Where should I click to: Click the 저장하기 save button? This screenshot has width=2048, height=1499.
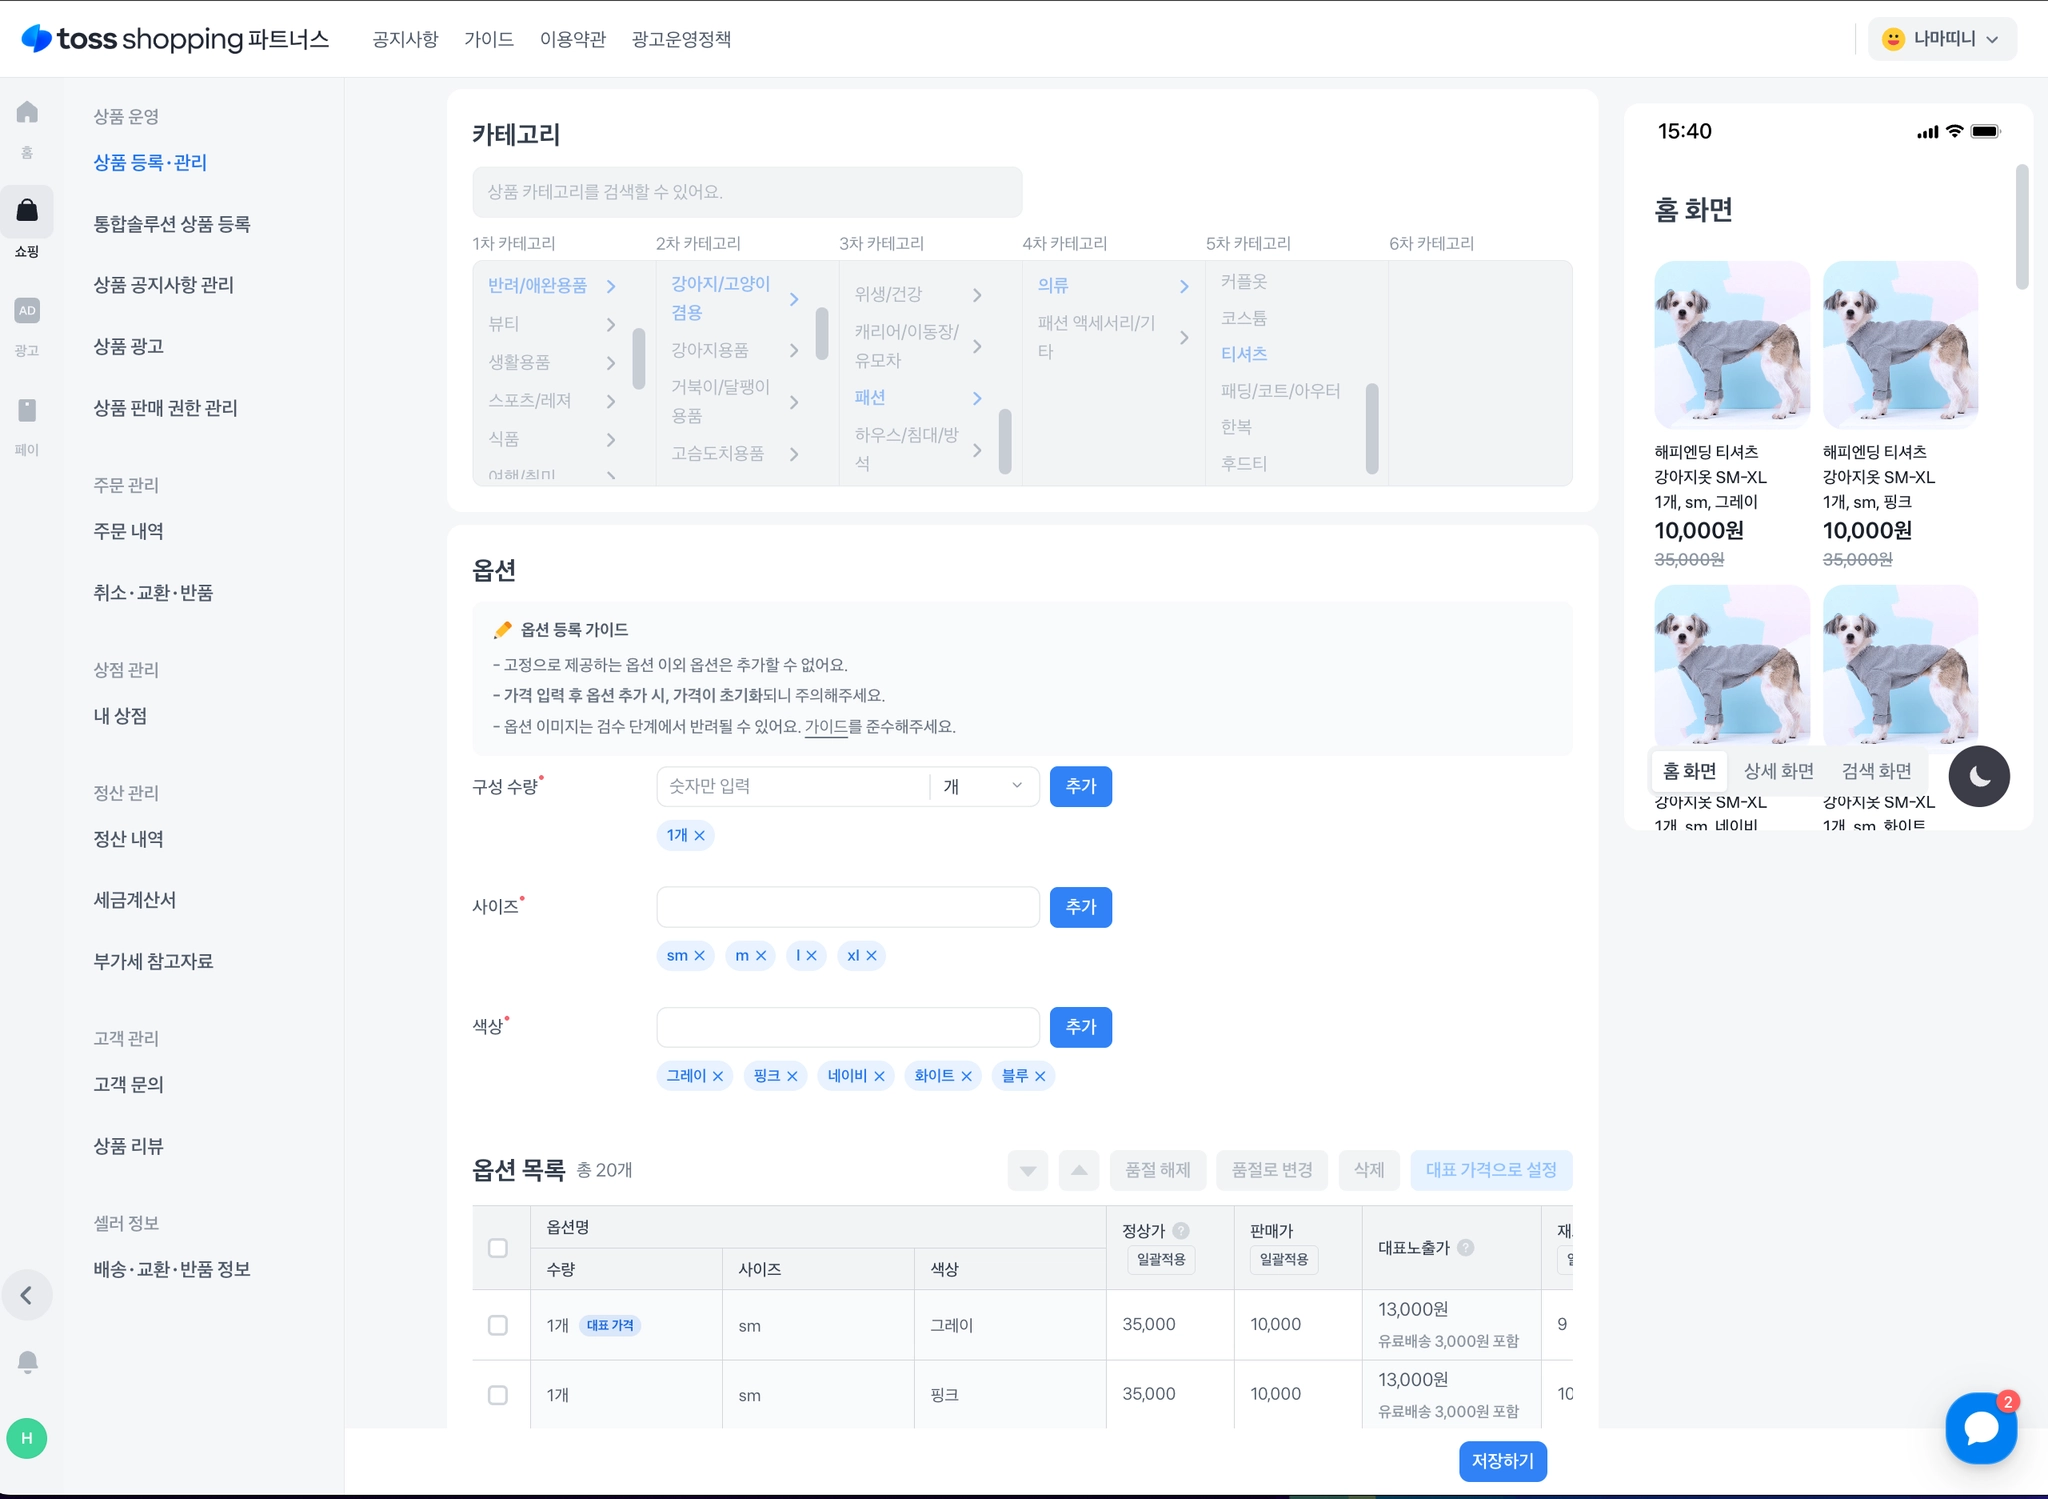point(1502,1461)
